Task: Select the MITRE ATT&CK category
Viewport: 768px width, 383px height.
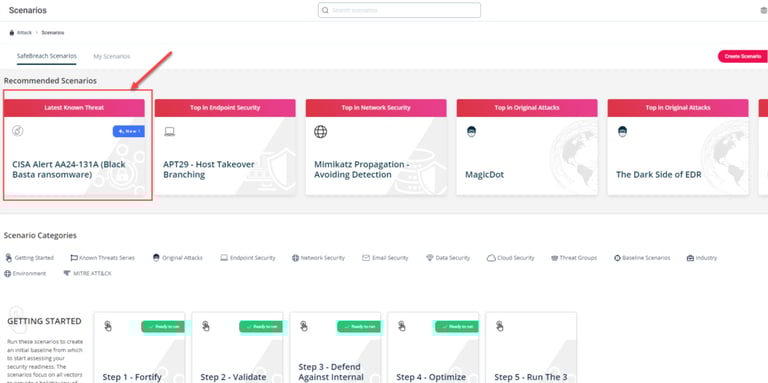Action: [87, 273]
